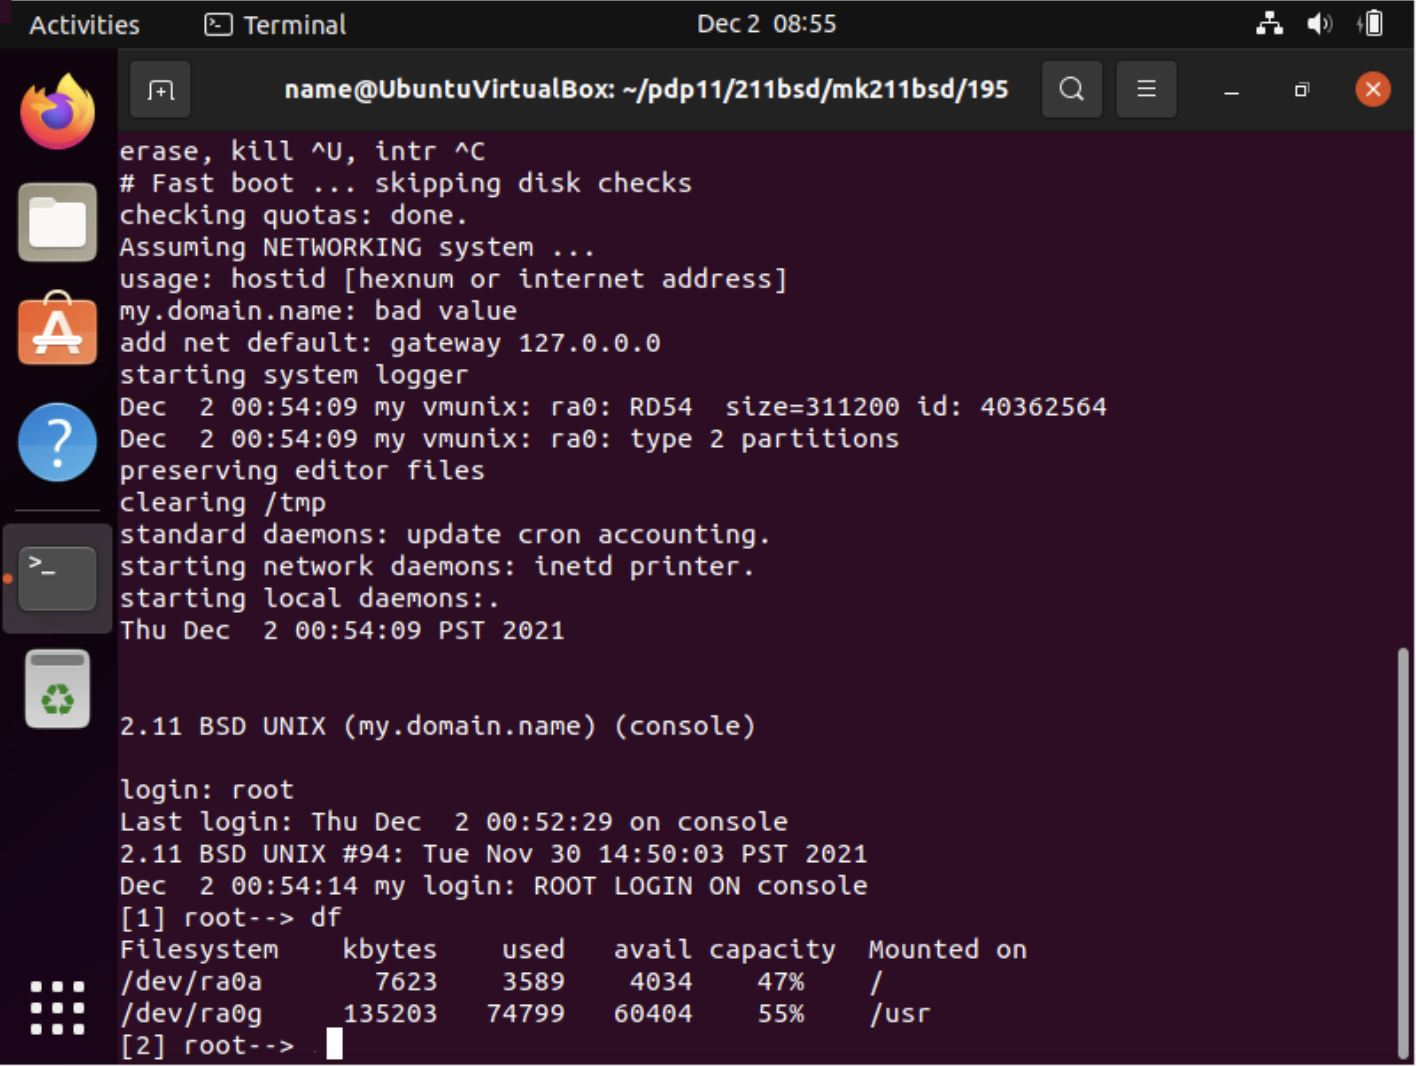The height and width of the screenshot is (1066, 1416).
Task: Maximize the terminal window
Action: 1301,90
